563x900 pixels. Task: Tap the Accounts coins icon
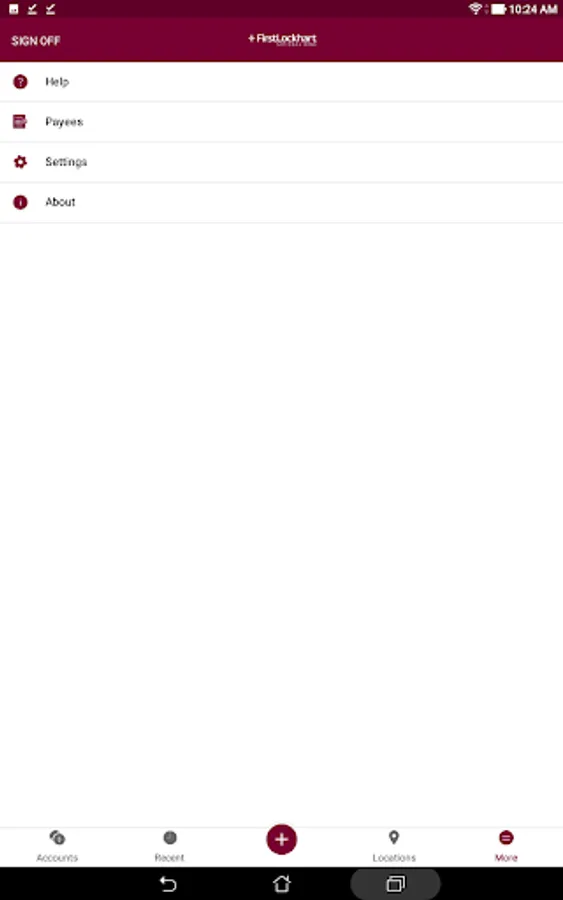pyautogui.click(x=57, y=837)
